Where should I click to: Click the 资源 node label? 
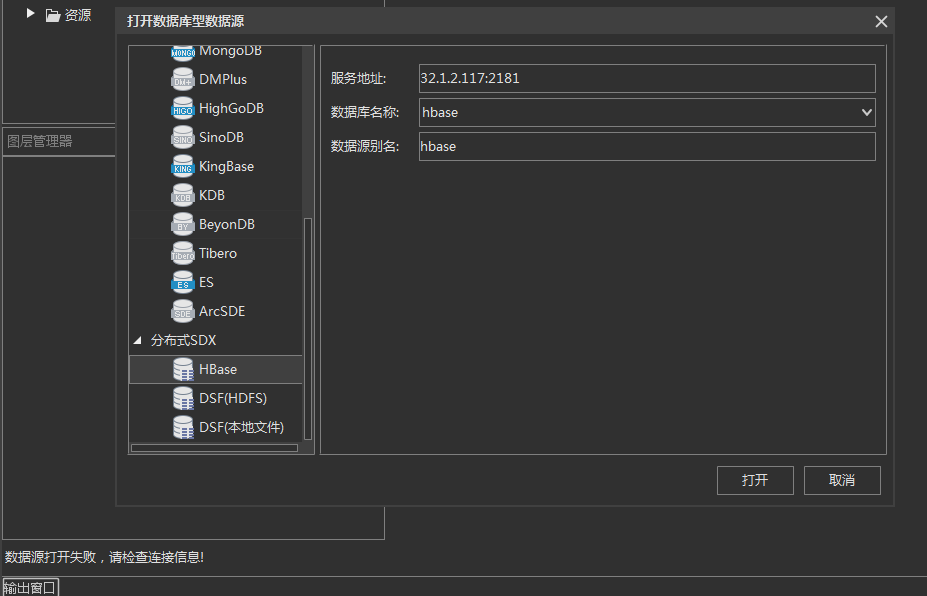(77, 15)
